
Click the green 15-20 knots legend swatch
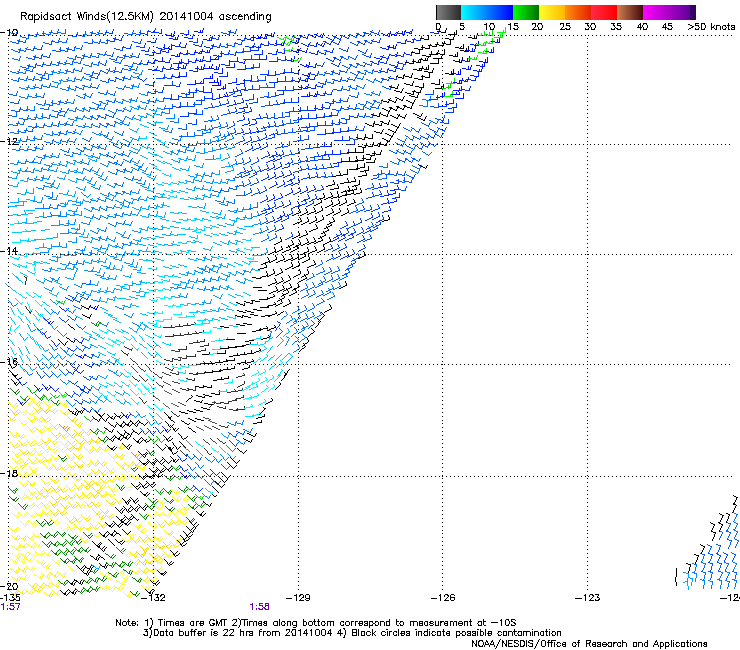click(x=526, y=12)
